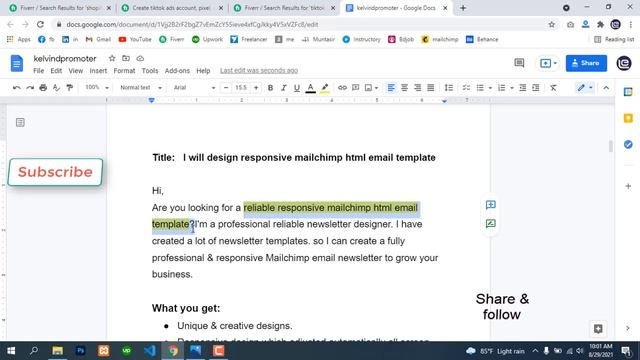Viewport: 640px width, 360px height.
Task: Decrease font size with minus button
Action: tap(226, 87)
